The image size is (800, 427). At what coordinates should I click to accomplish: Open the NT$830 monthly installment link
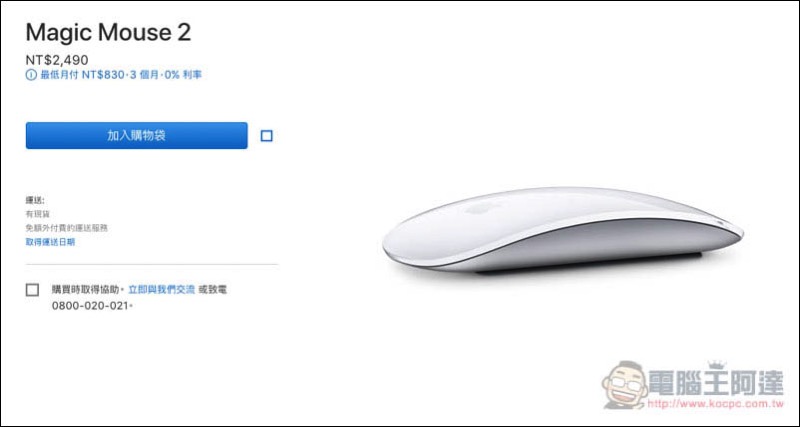[x=121, y=75]
